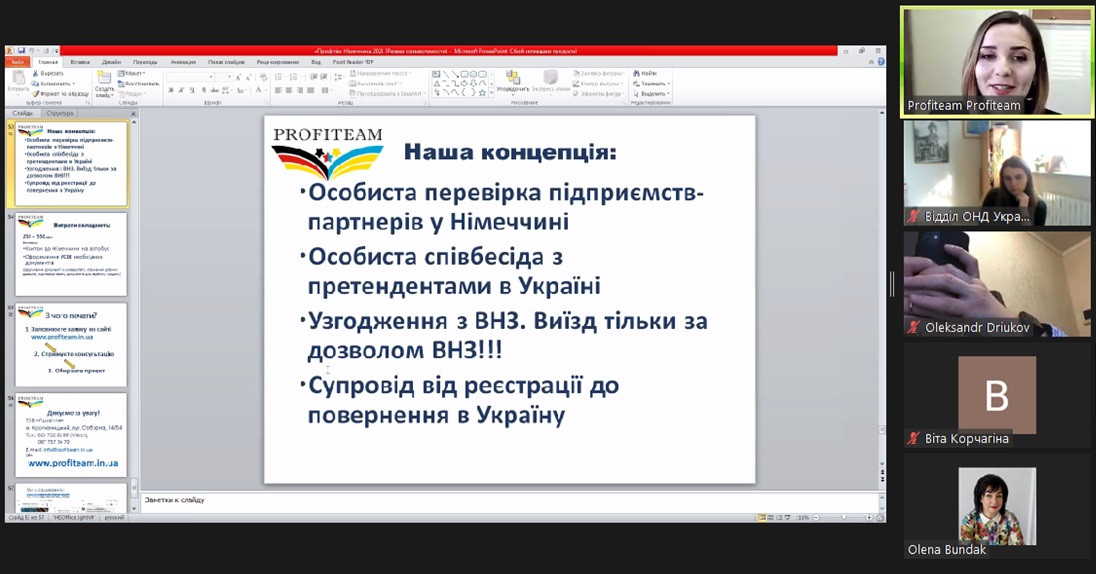Screen dimensions: 1096x574
Task: Expand the shapes gallery more arrow
Action: [x=492, y=93]
